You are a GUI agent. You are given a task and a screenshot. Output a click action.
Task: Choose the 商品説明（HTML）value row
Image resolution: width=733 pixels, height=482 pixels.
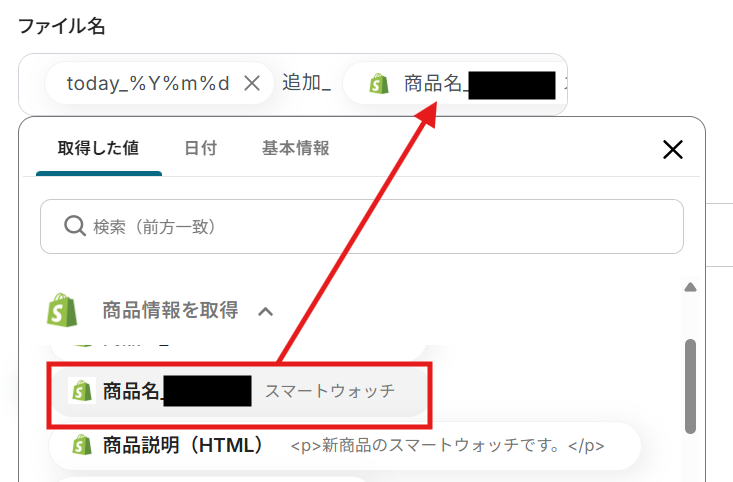pyautogui.click(x=345, y=446)
